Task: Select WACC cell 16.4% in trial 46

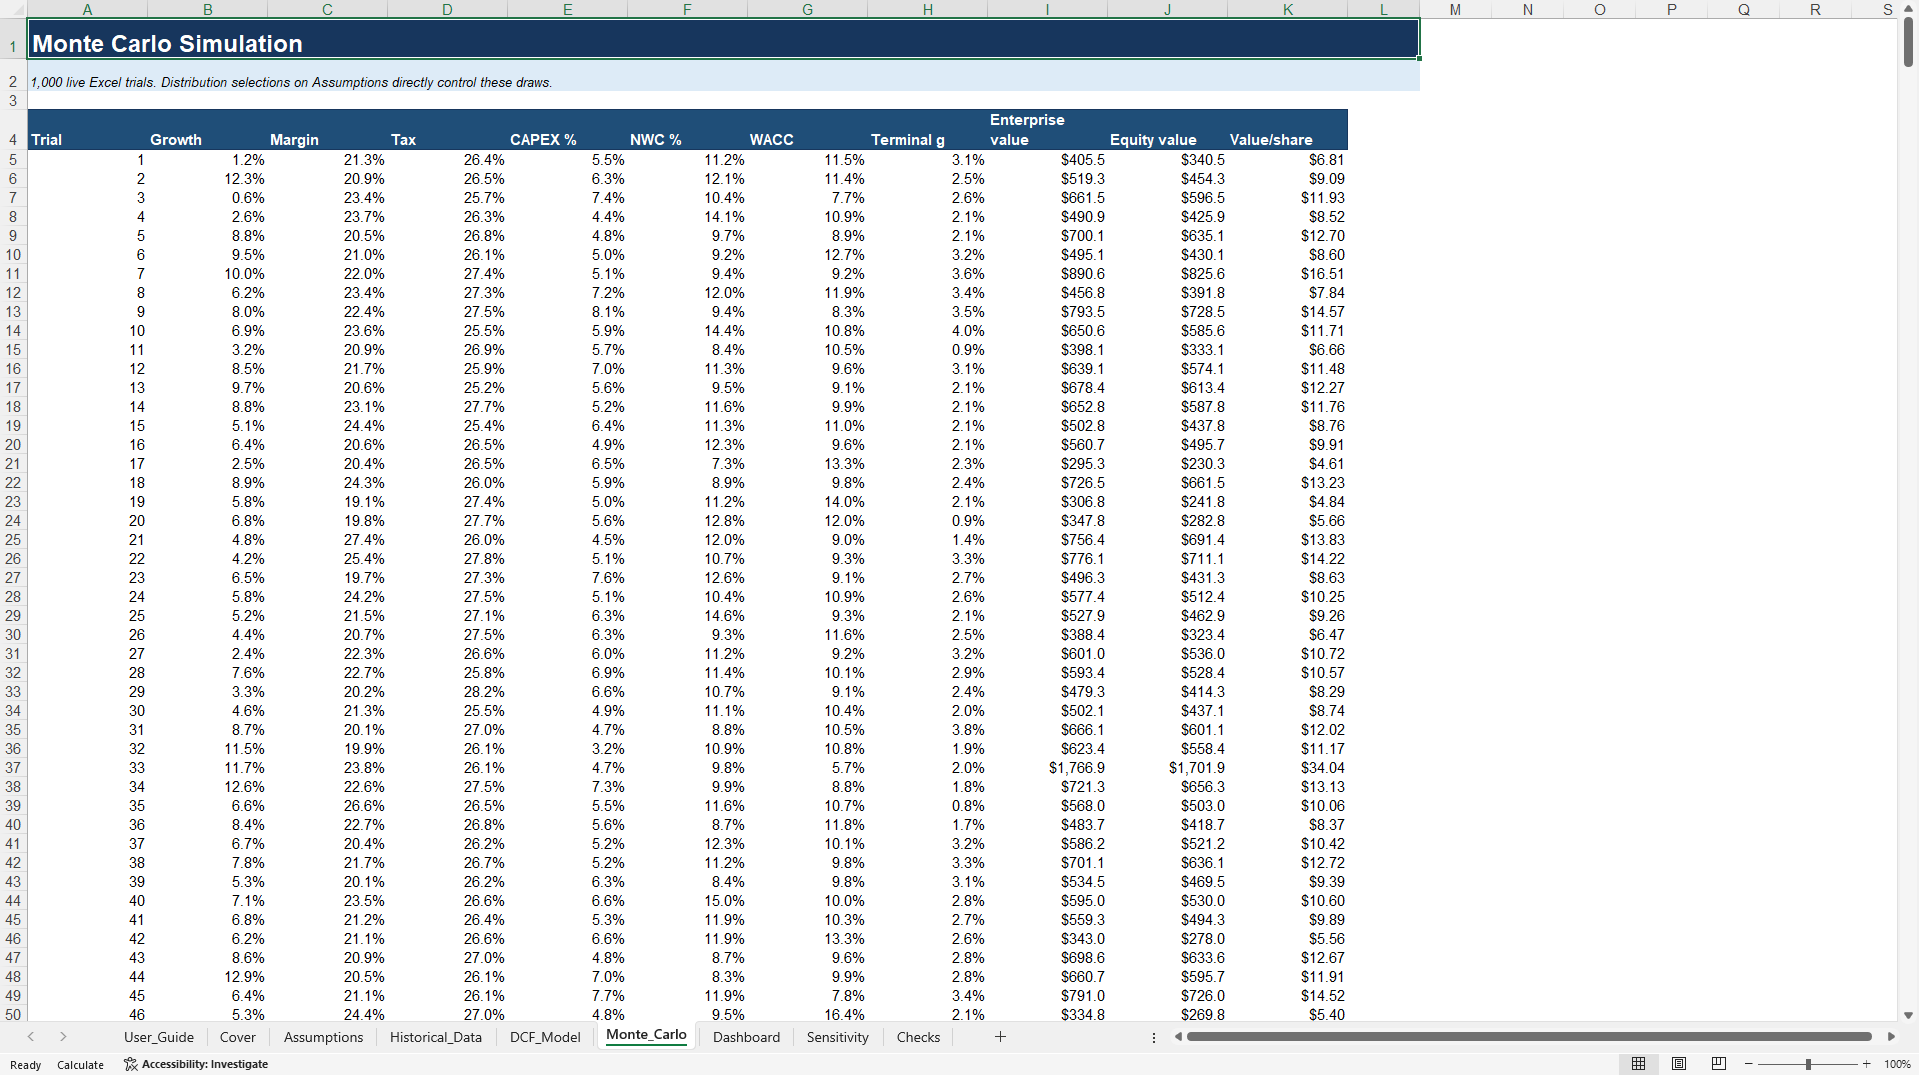Action: point(807,1015)
